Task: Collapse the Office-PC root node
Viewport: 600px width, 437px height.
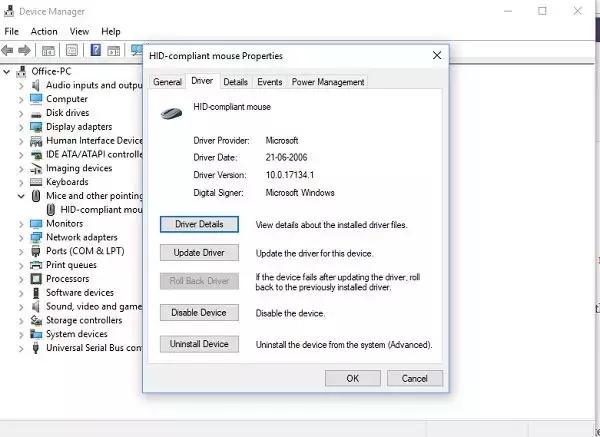Action: [7, 71]
